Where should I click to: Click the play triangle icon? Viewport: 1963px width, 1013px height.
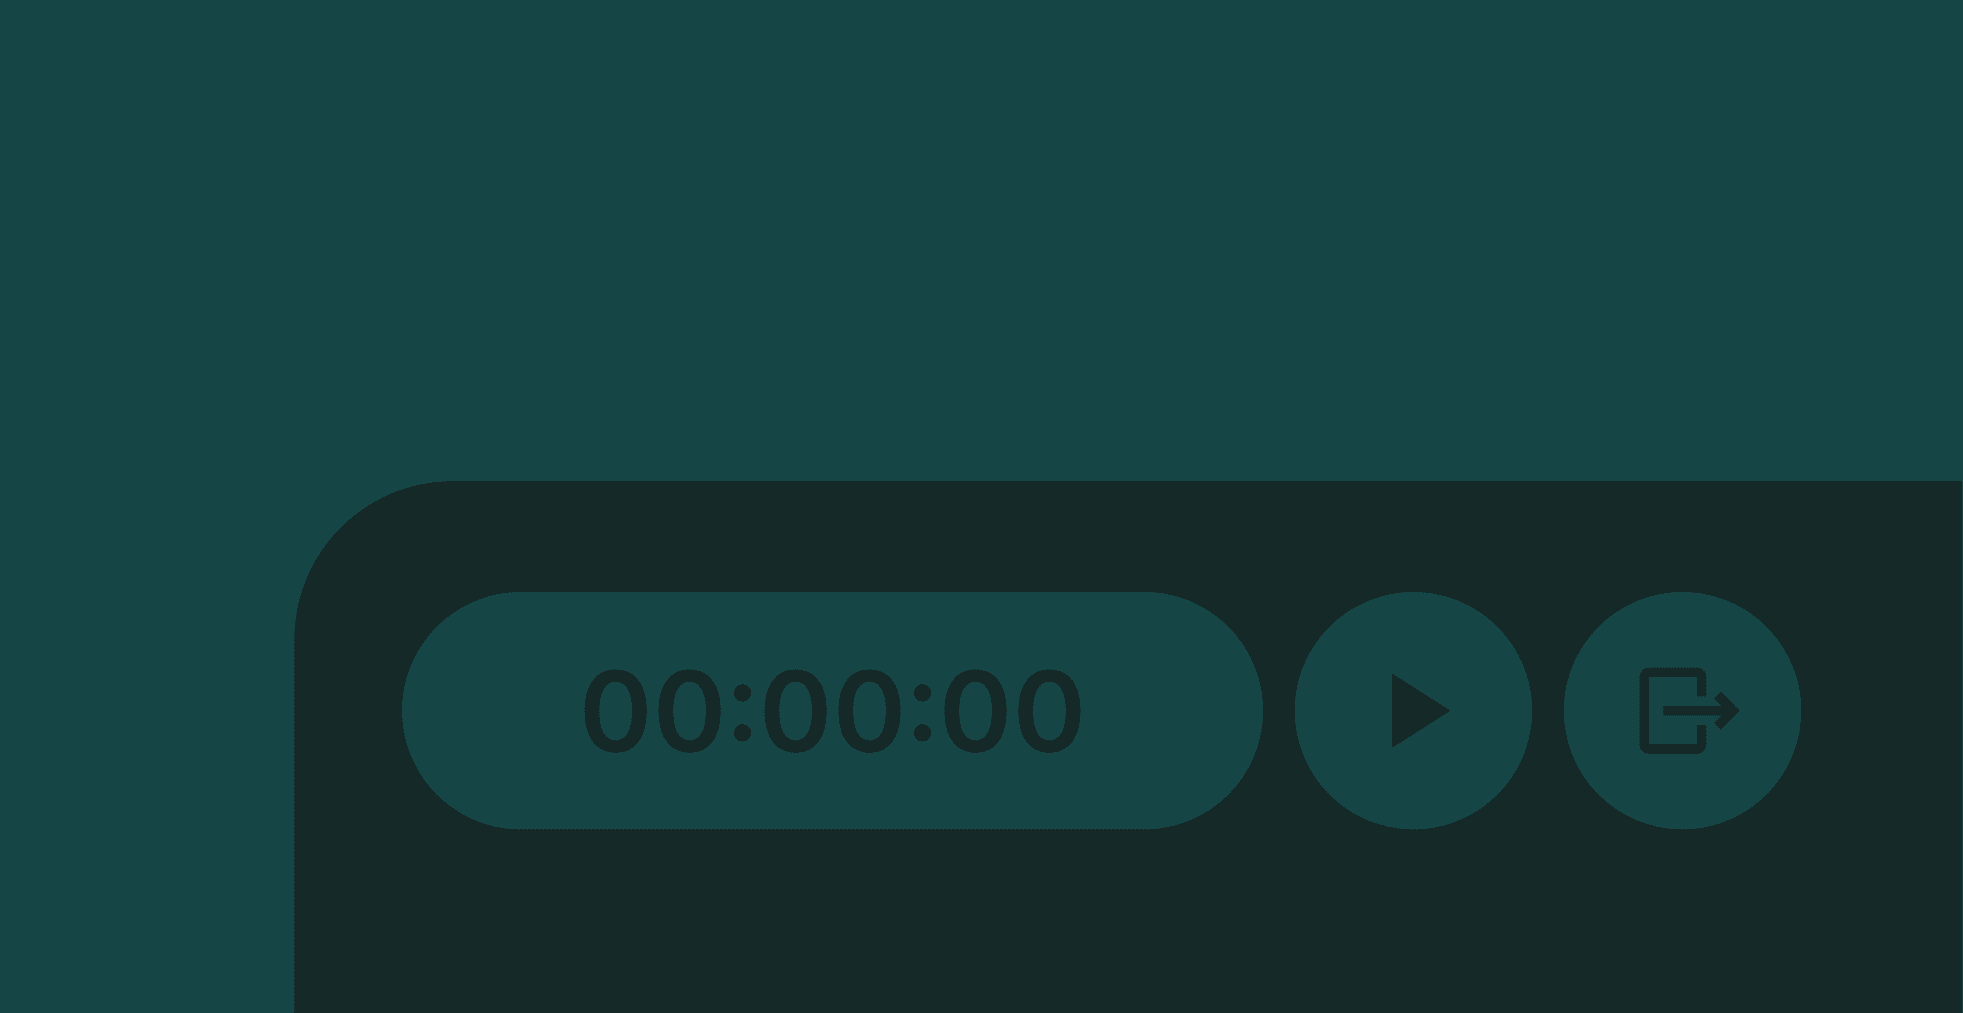pos(1420,710)
